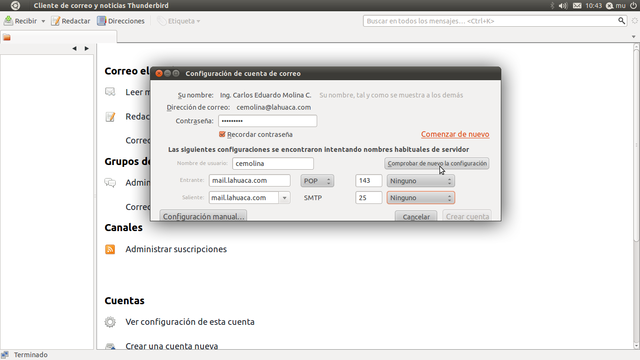This screenshot has width=640, height=360.
Task: Click the Configuración manual button
Action: pos(203,216)
